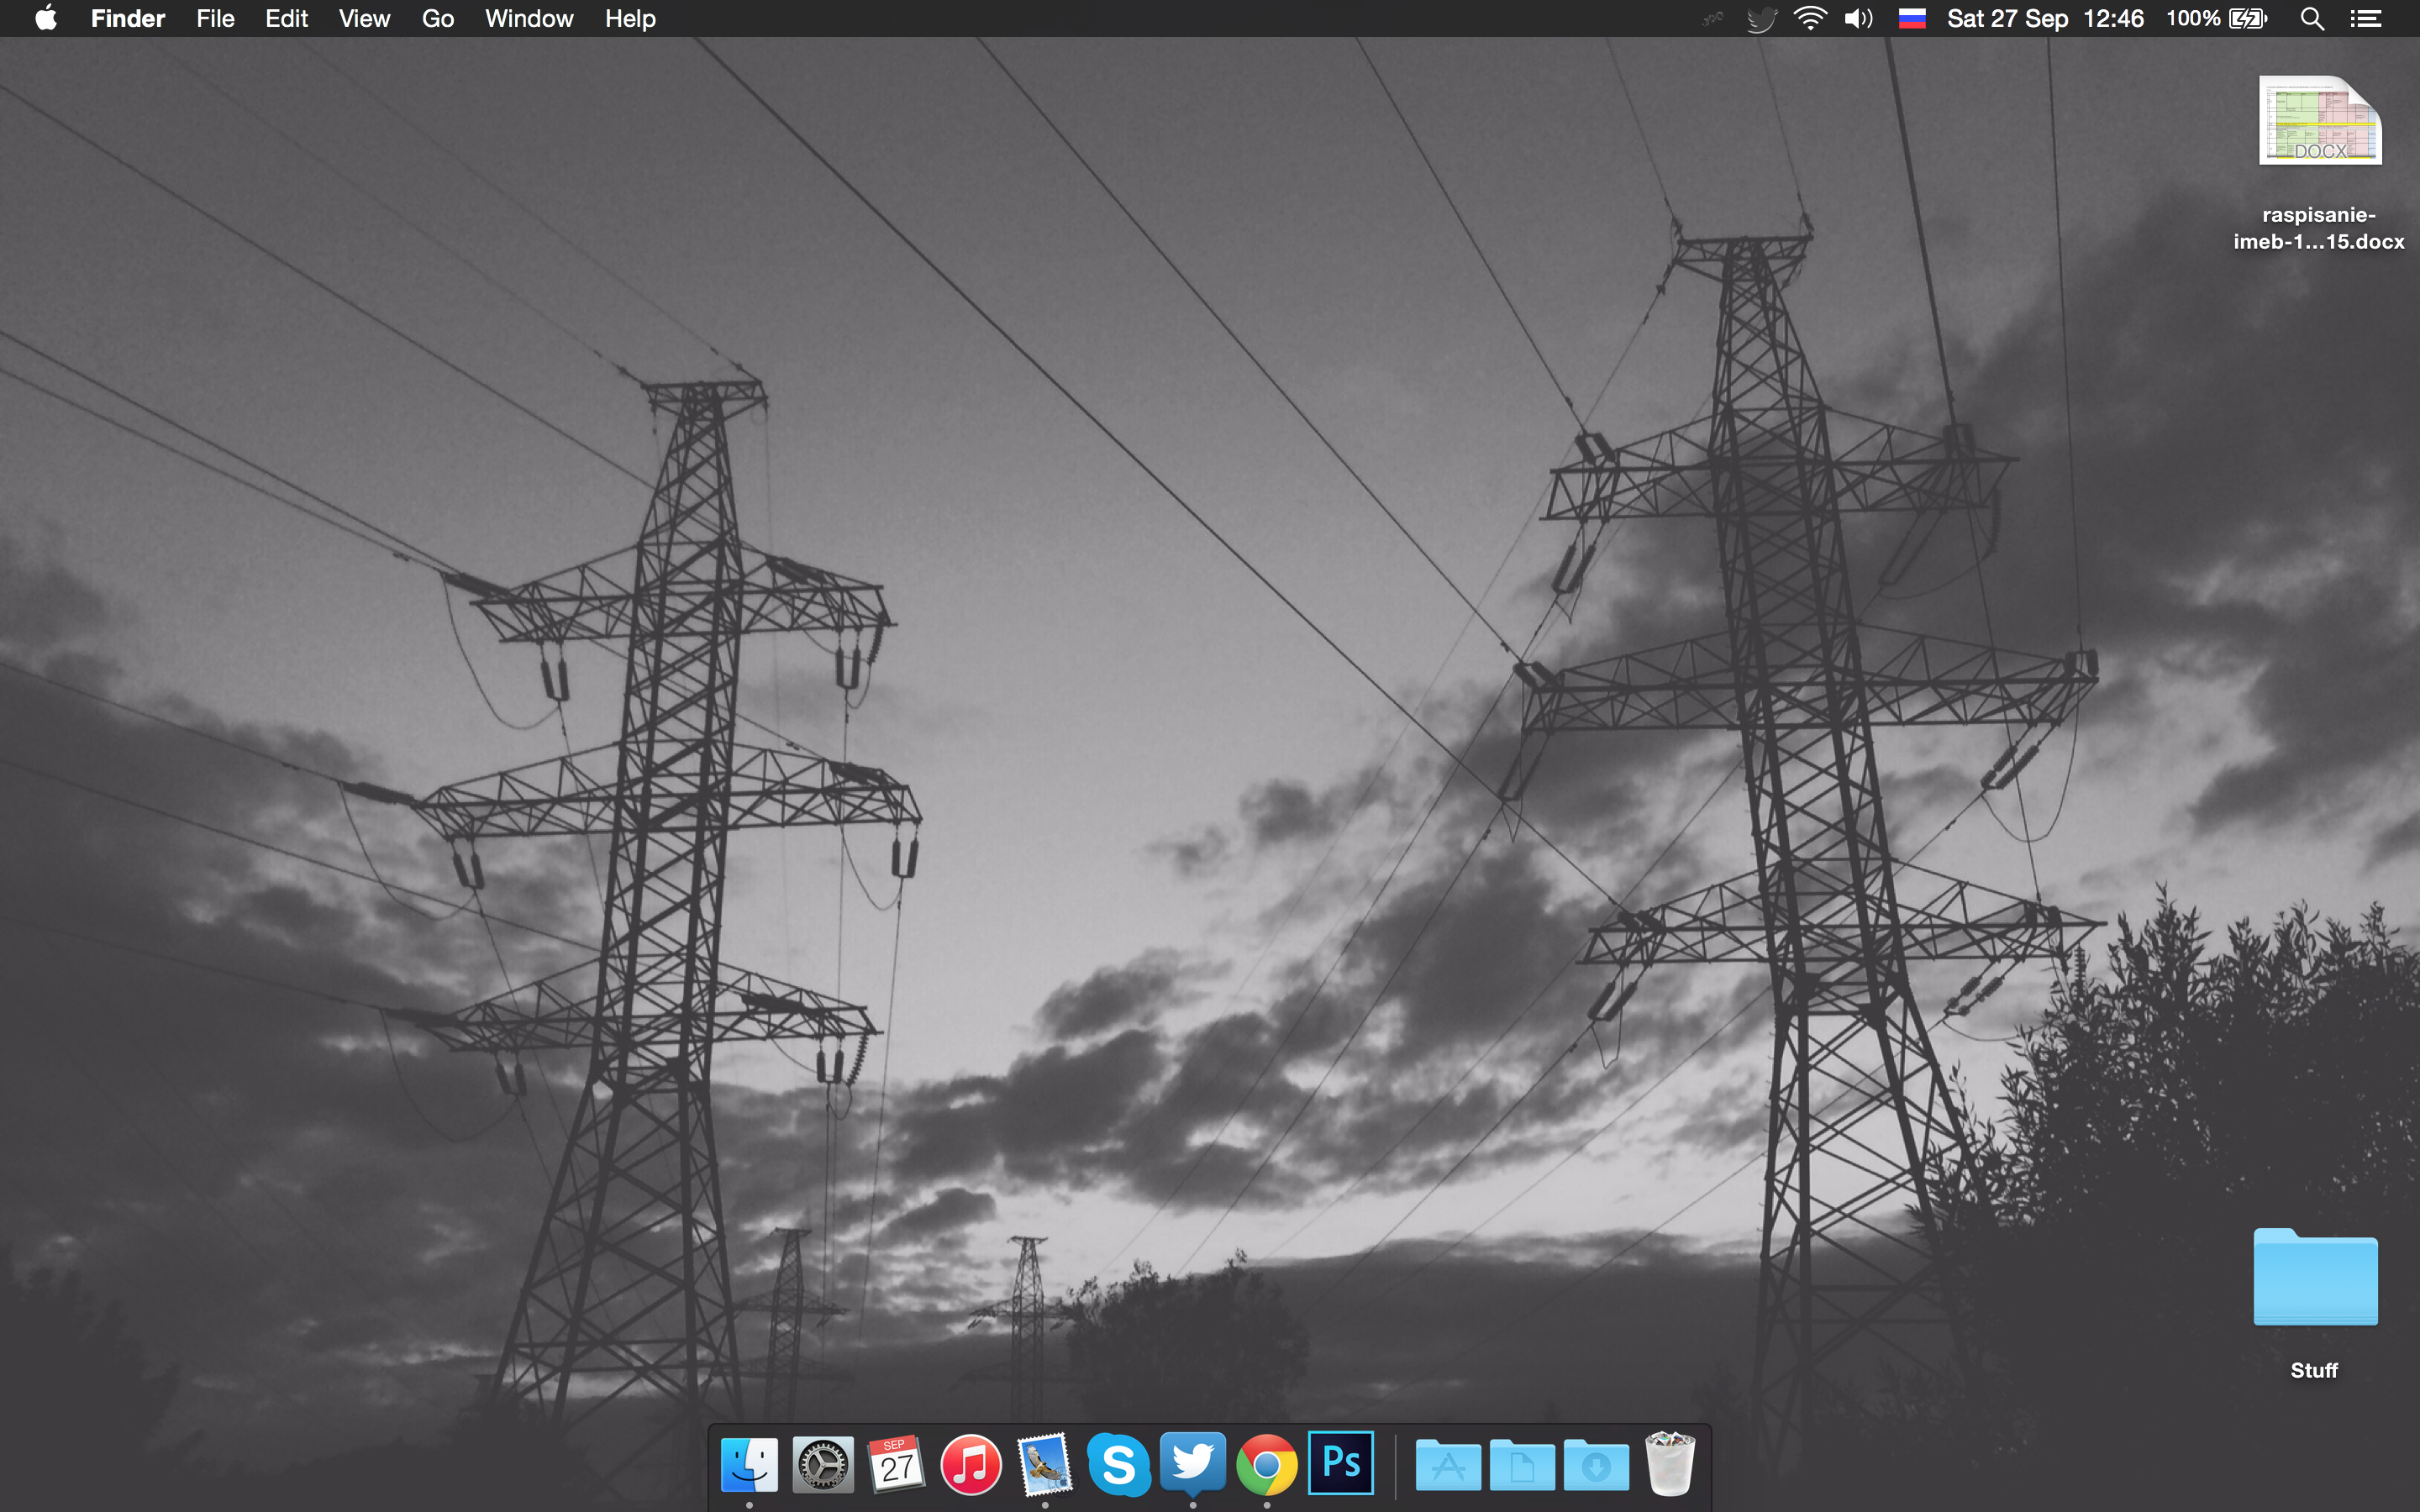Expand the Documents folder stack

click(x=1522, y=1465)
